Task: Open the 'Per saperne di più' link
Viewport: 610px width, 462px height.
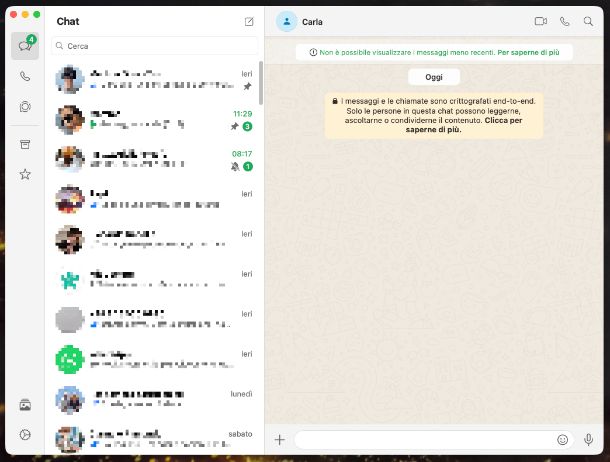Action: pyautogui.click(x=528, y=52)
